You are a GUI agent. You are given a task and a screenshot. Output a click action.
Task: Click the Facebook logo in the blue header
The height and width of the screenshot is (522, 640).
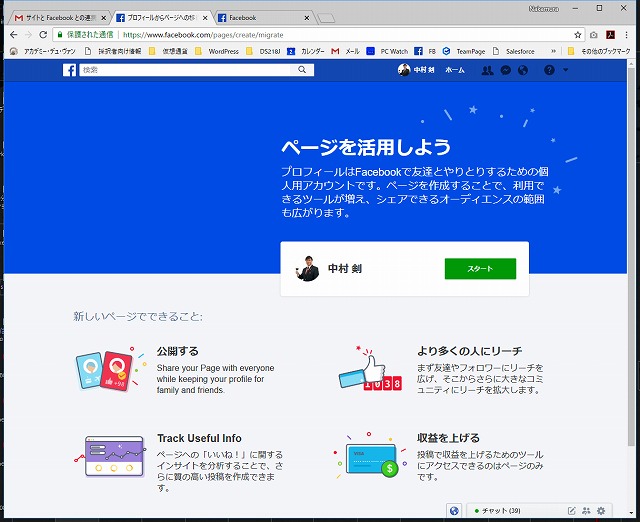tap(70, 70)
